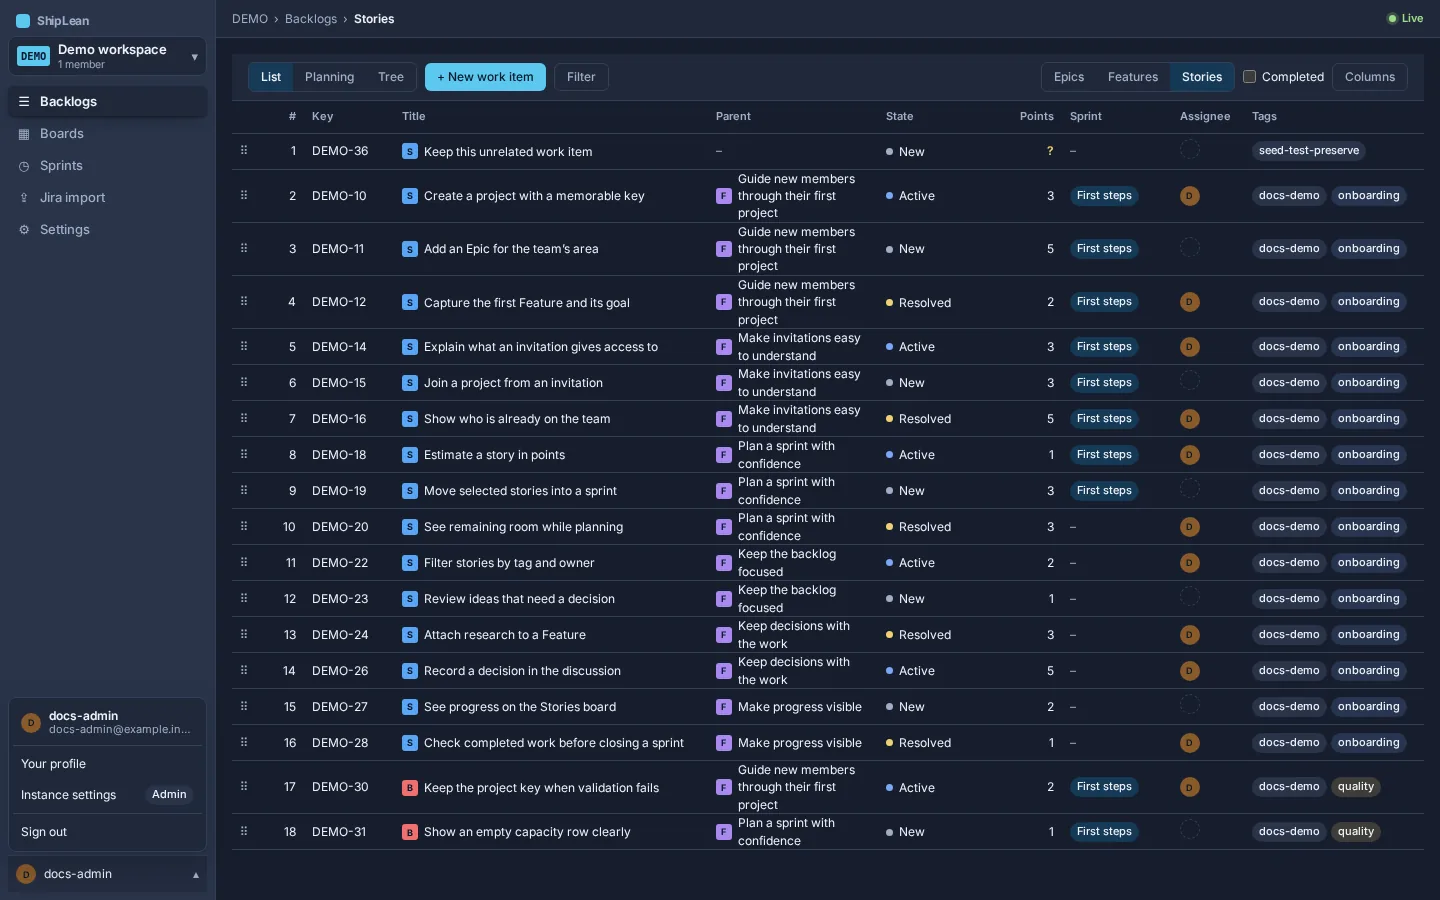Click the empty assignee circle for DEMO-11

click(x=1190, y=248)
